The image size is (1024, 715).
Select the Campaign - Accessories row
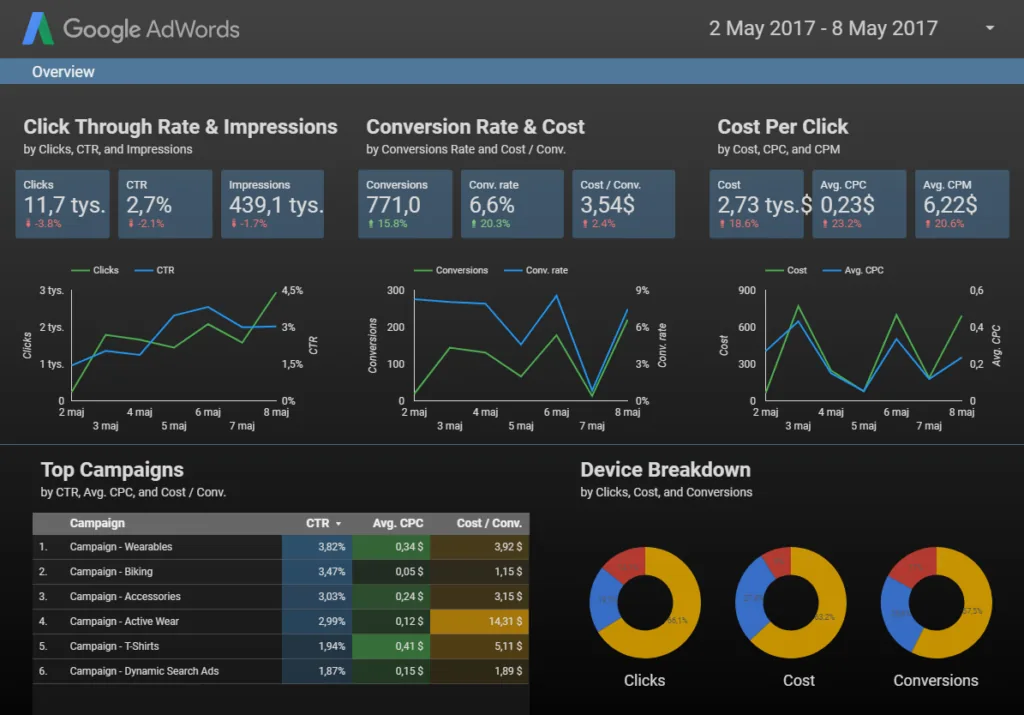(281, 597)
